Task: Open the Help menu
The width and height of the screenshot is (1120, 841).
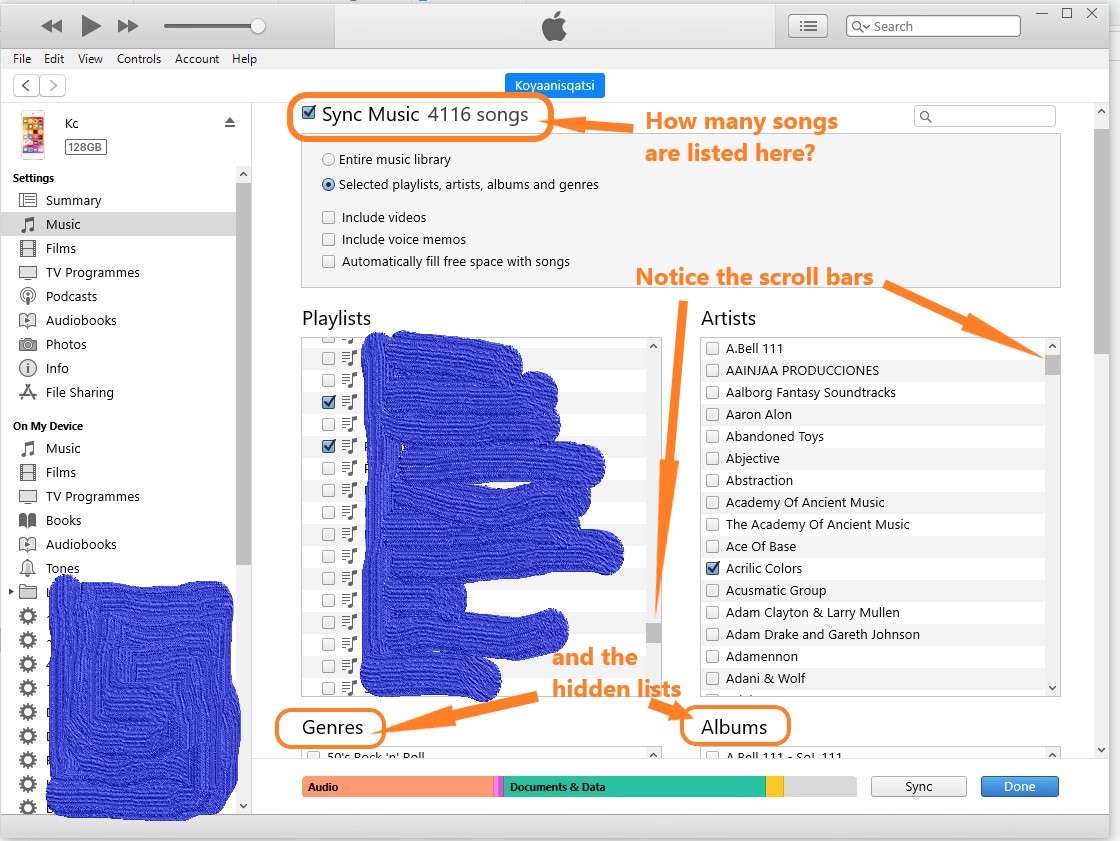Action: [x=244, y=59]
